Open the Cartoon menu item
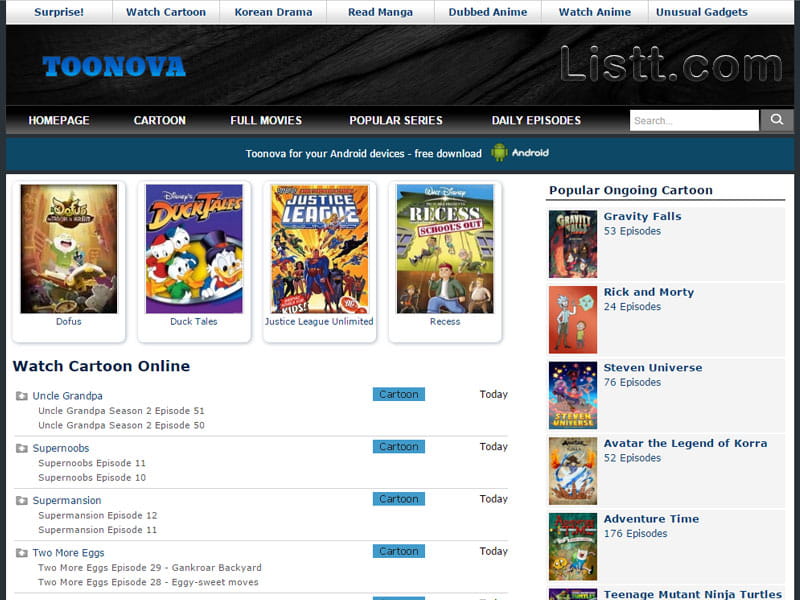This screenshot has height=600, width=800. pos(160,120)
